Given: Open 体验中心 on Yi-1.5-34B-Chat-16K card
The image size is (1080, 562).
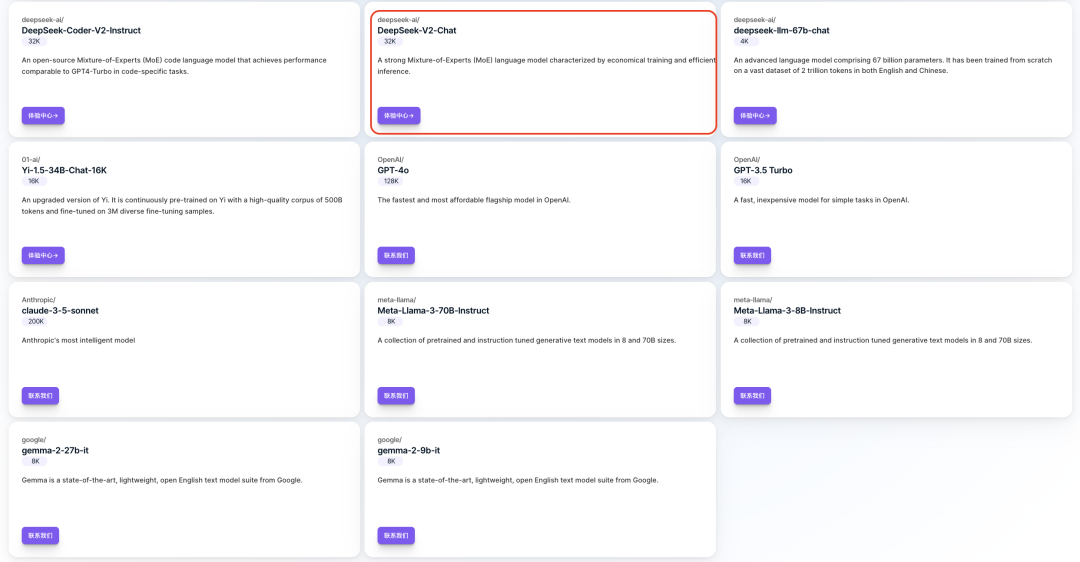Looking at the screenshot, I should 43,256.
